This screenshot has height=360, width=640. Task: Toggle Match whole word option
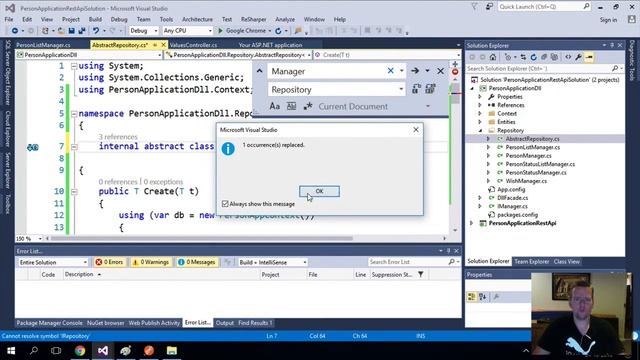coord(291,106)
